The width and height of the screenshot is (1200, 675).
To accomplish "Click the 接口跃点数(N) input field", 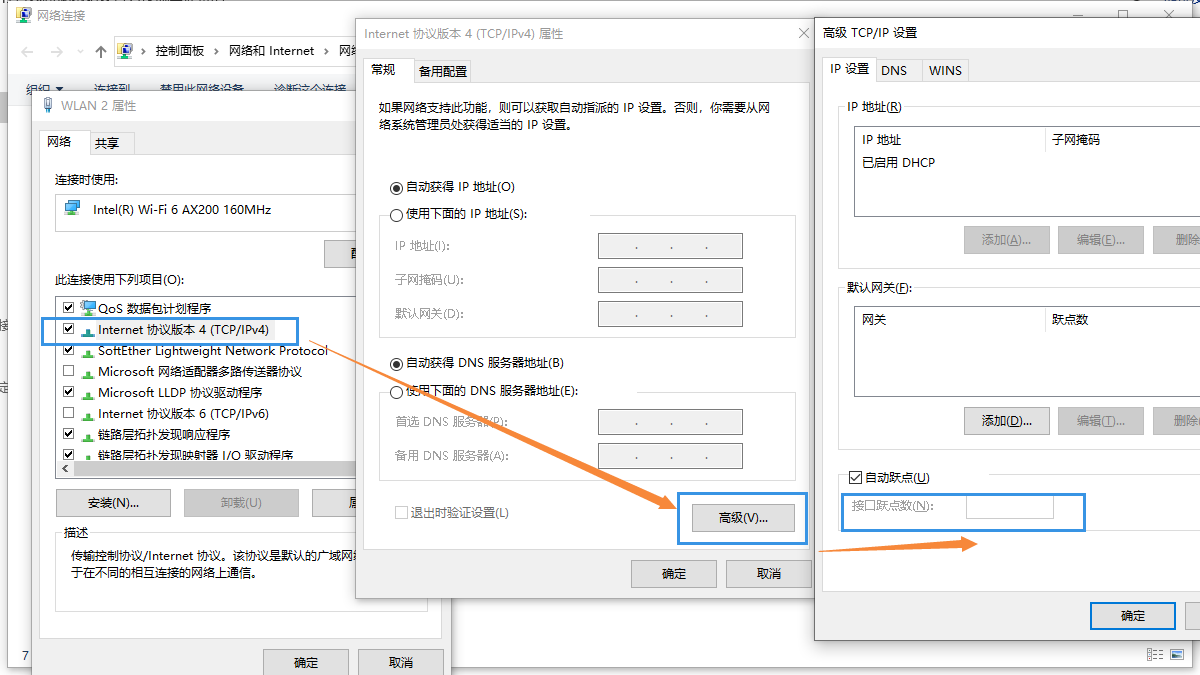I will [1010, 506].
